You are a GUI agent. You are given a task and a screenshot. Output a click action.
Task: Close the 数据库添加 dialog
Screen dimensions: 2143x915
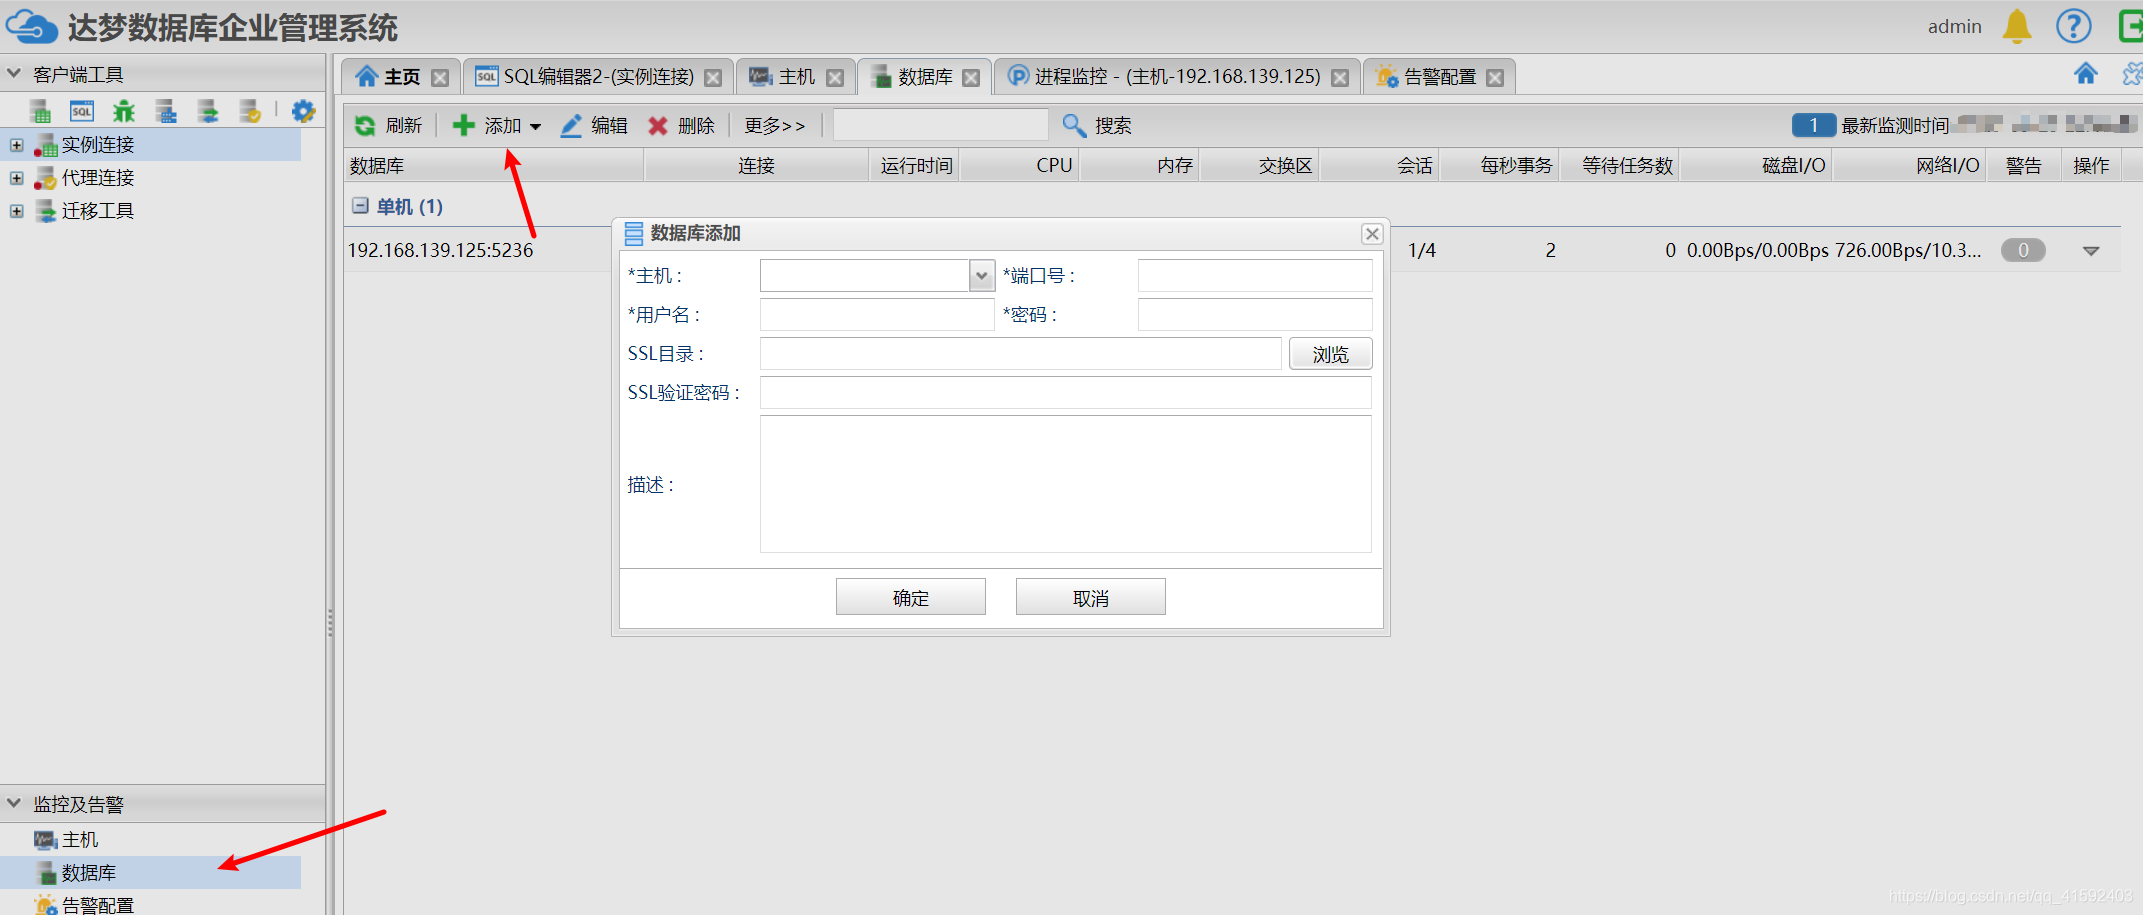[1372, 234]
